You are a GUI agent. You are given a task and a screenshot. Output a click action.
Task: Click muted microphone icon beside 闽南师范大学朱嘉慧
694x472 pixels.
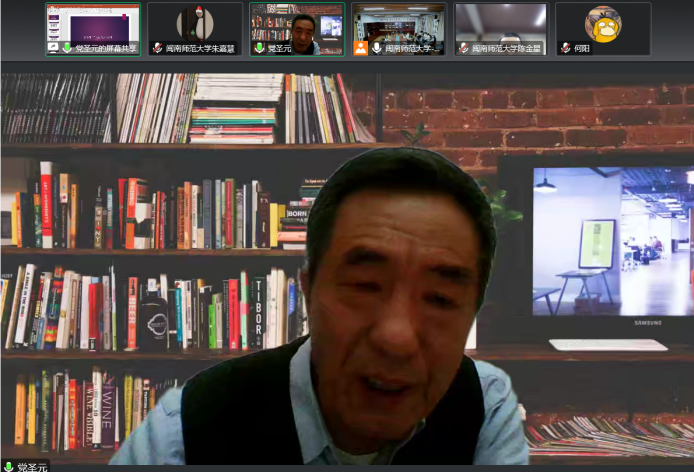click(157, 48)
